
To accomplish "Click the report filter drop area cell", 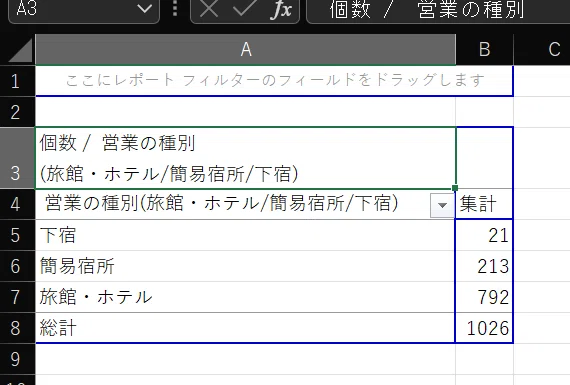I will (x=274, y=81).
